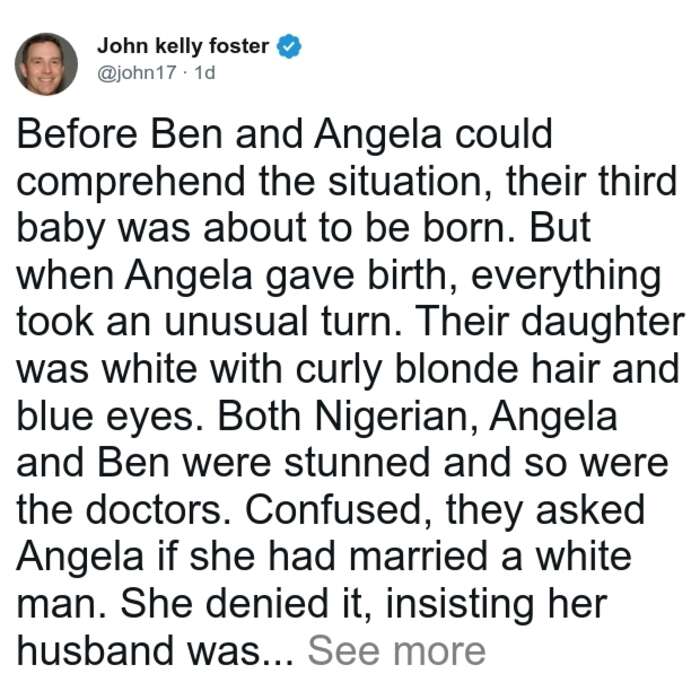The image size is (700, 700).
Task: Click the phrase blue eyes
Action: (110, 417)
